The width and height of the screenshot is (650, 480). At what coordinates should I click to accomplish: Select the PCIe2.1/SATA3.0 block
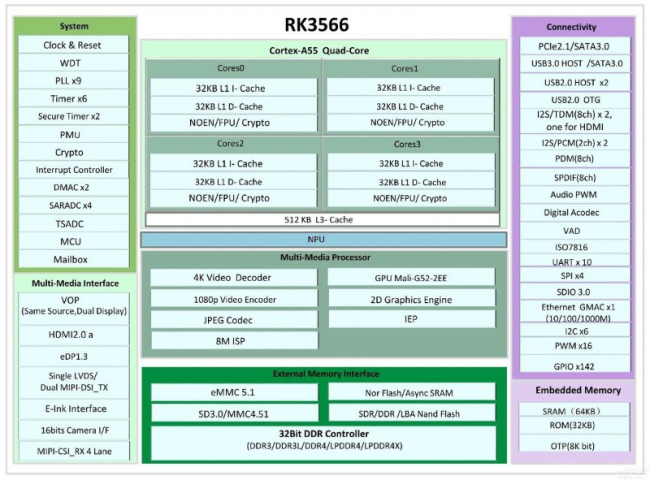pos(575,46)
